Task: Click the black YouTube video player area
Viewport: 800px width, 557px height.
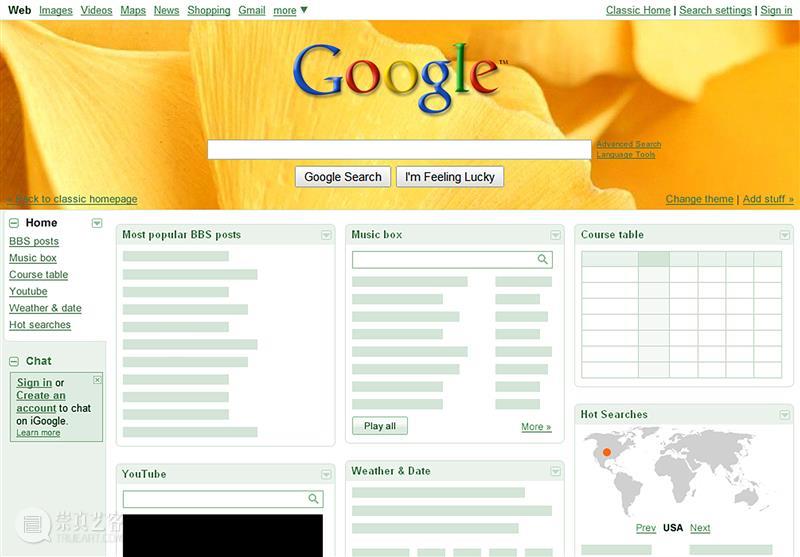Action: click(x=223, y=536)
